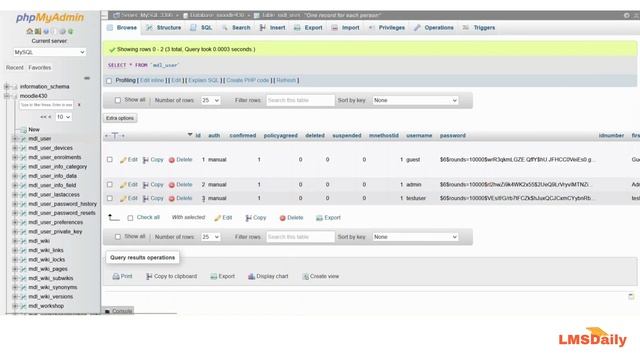The width and height of the screenshot is (640, 360).
Task: Expand the information_schema database node
Action: click(x=6, y=87)
